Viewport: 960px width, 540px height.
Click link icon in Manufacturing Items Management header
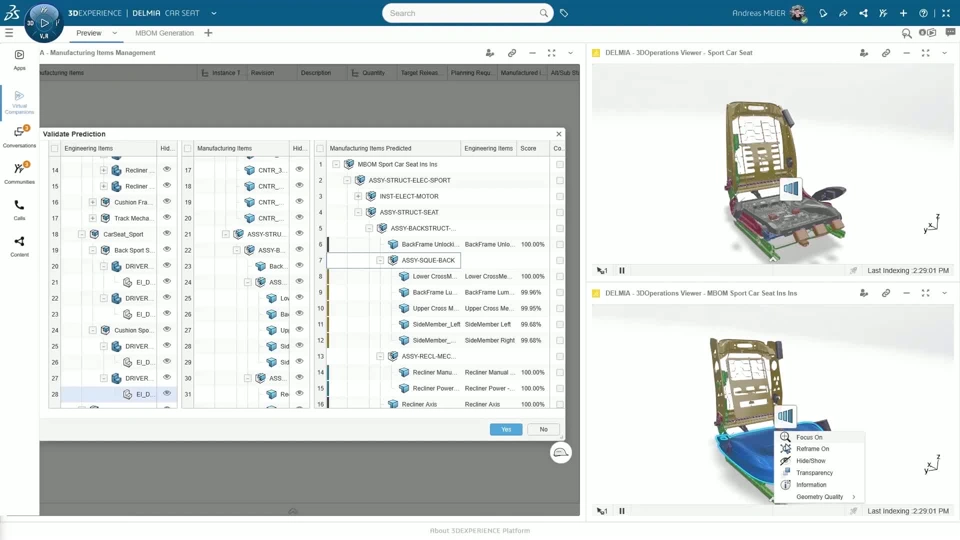click(512, 53)
